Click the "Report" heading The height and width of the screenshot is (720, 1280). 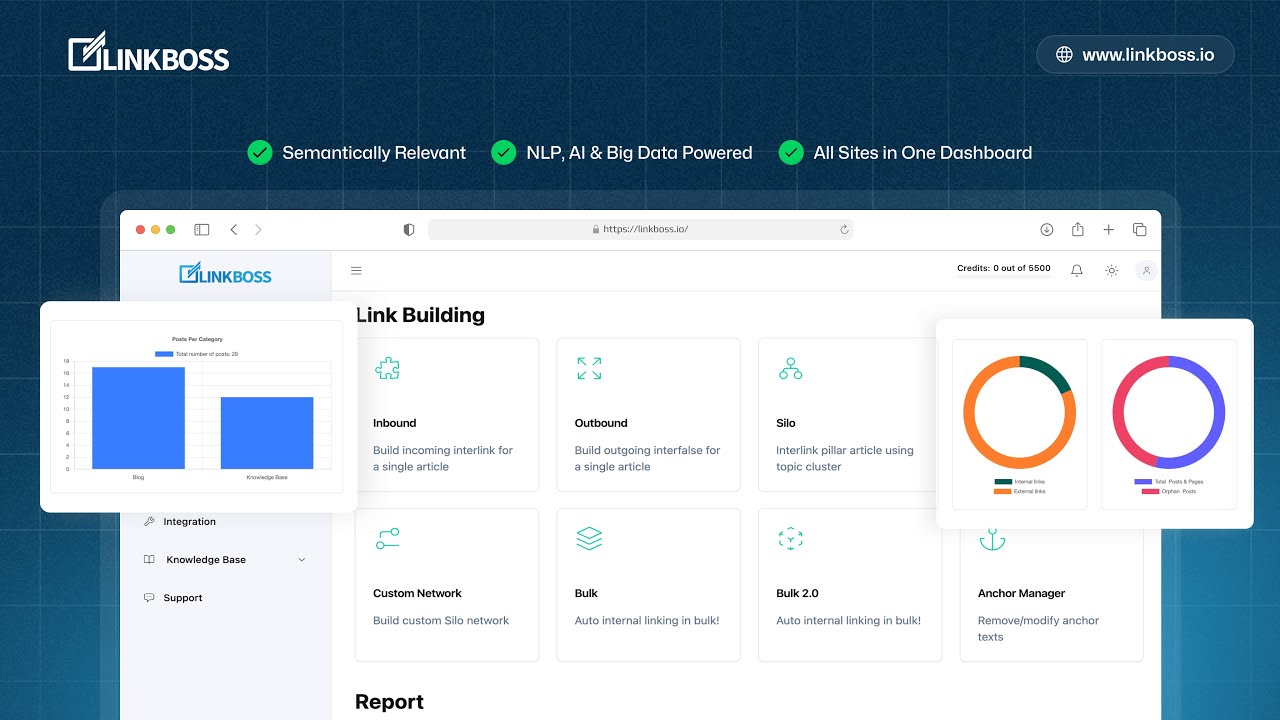(390, 702)
